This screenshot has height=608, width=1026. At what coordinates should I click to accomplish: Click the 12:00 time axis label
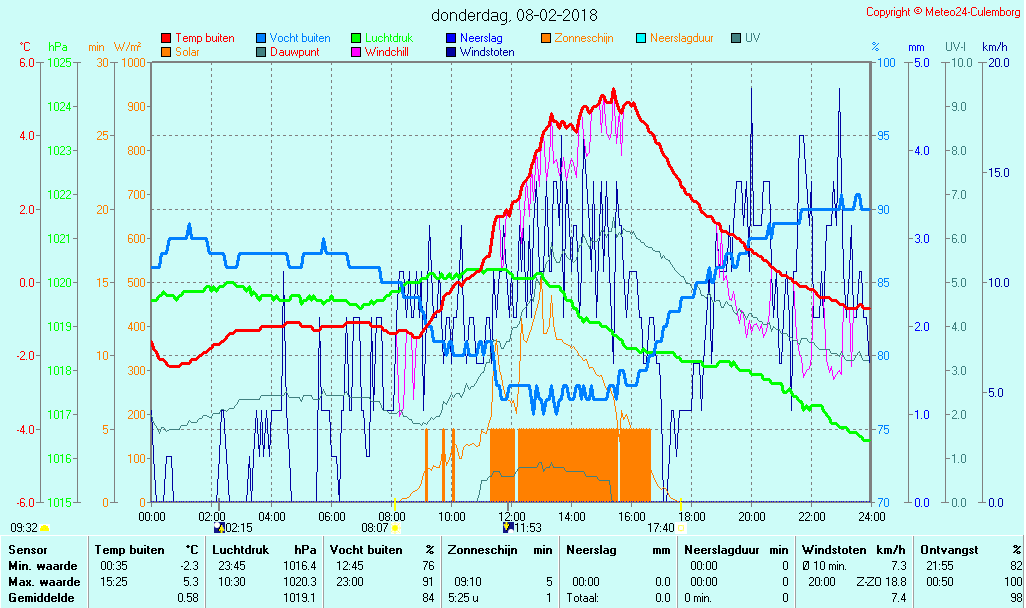(x=511, y=516)
